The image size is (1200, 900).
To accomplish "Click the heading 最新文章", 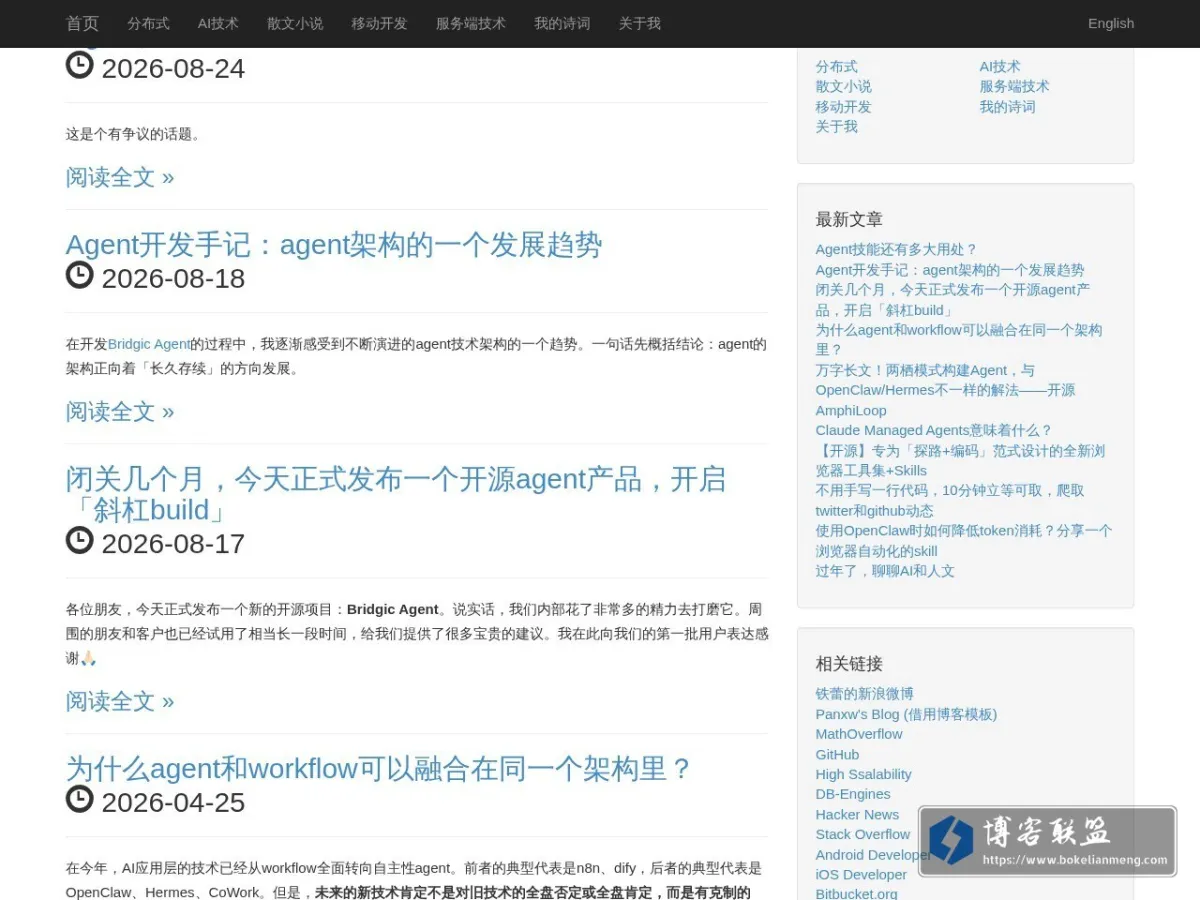I will (x=849, y=219).
